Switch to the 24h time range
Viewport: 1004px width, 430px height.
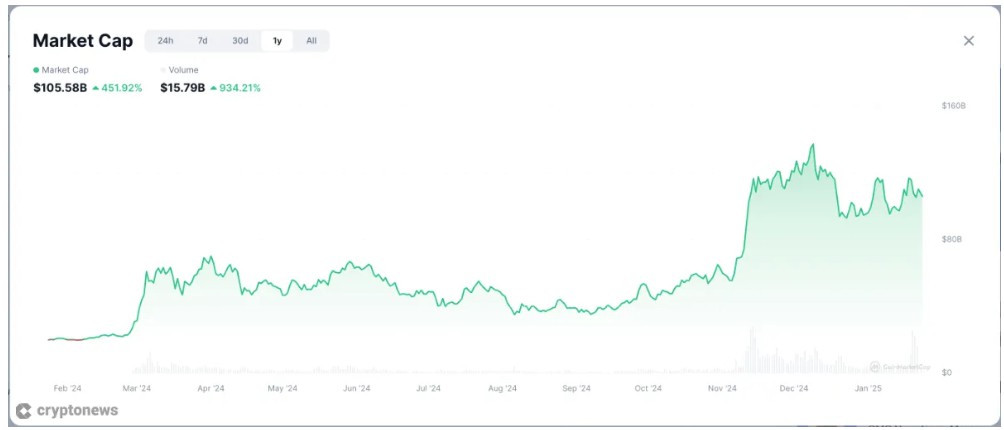tap(165, 41)
